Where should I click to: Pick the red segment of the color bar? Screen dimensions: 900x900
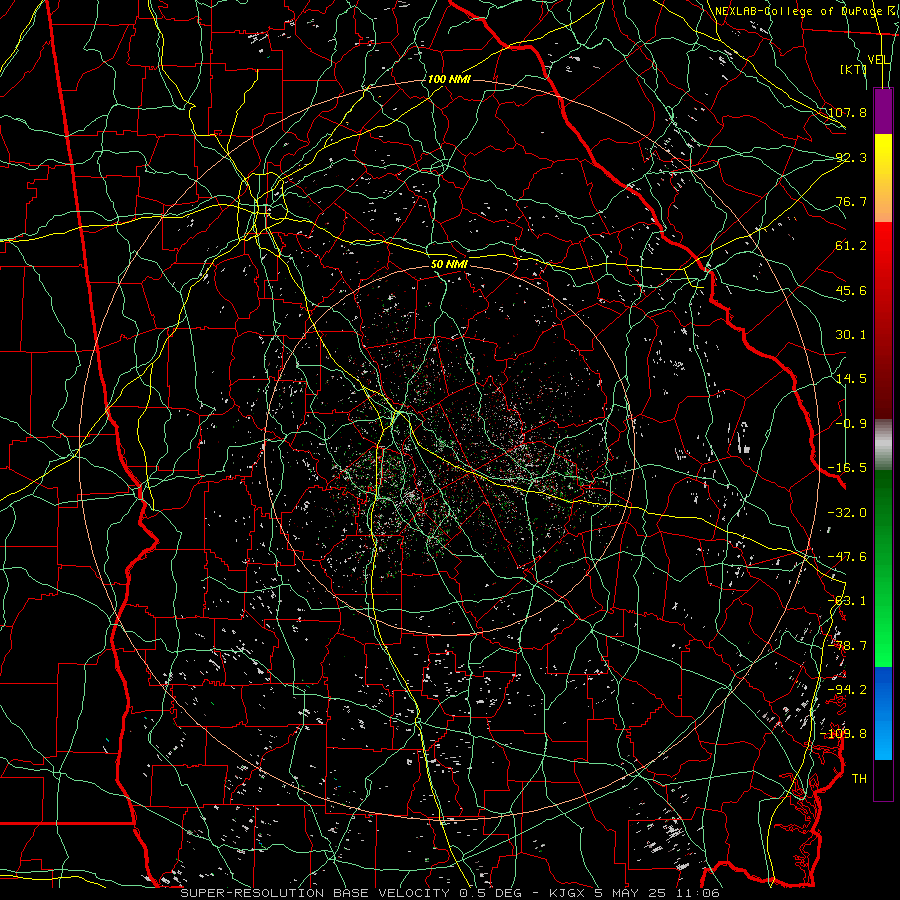[x=883, y=320]
